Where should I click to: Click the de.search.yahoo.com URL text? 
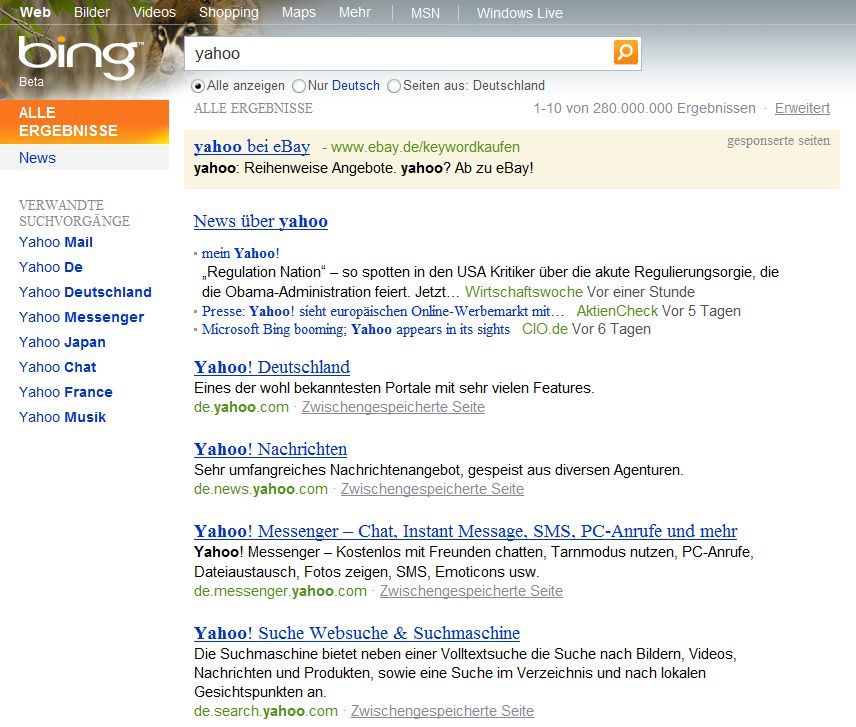[266, 711]
